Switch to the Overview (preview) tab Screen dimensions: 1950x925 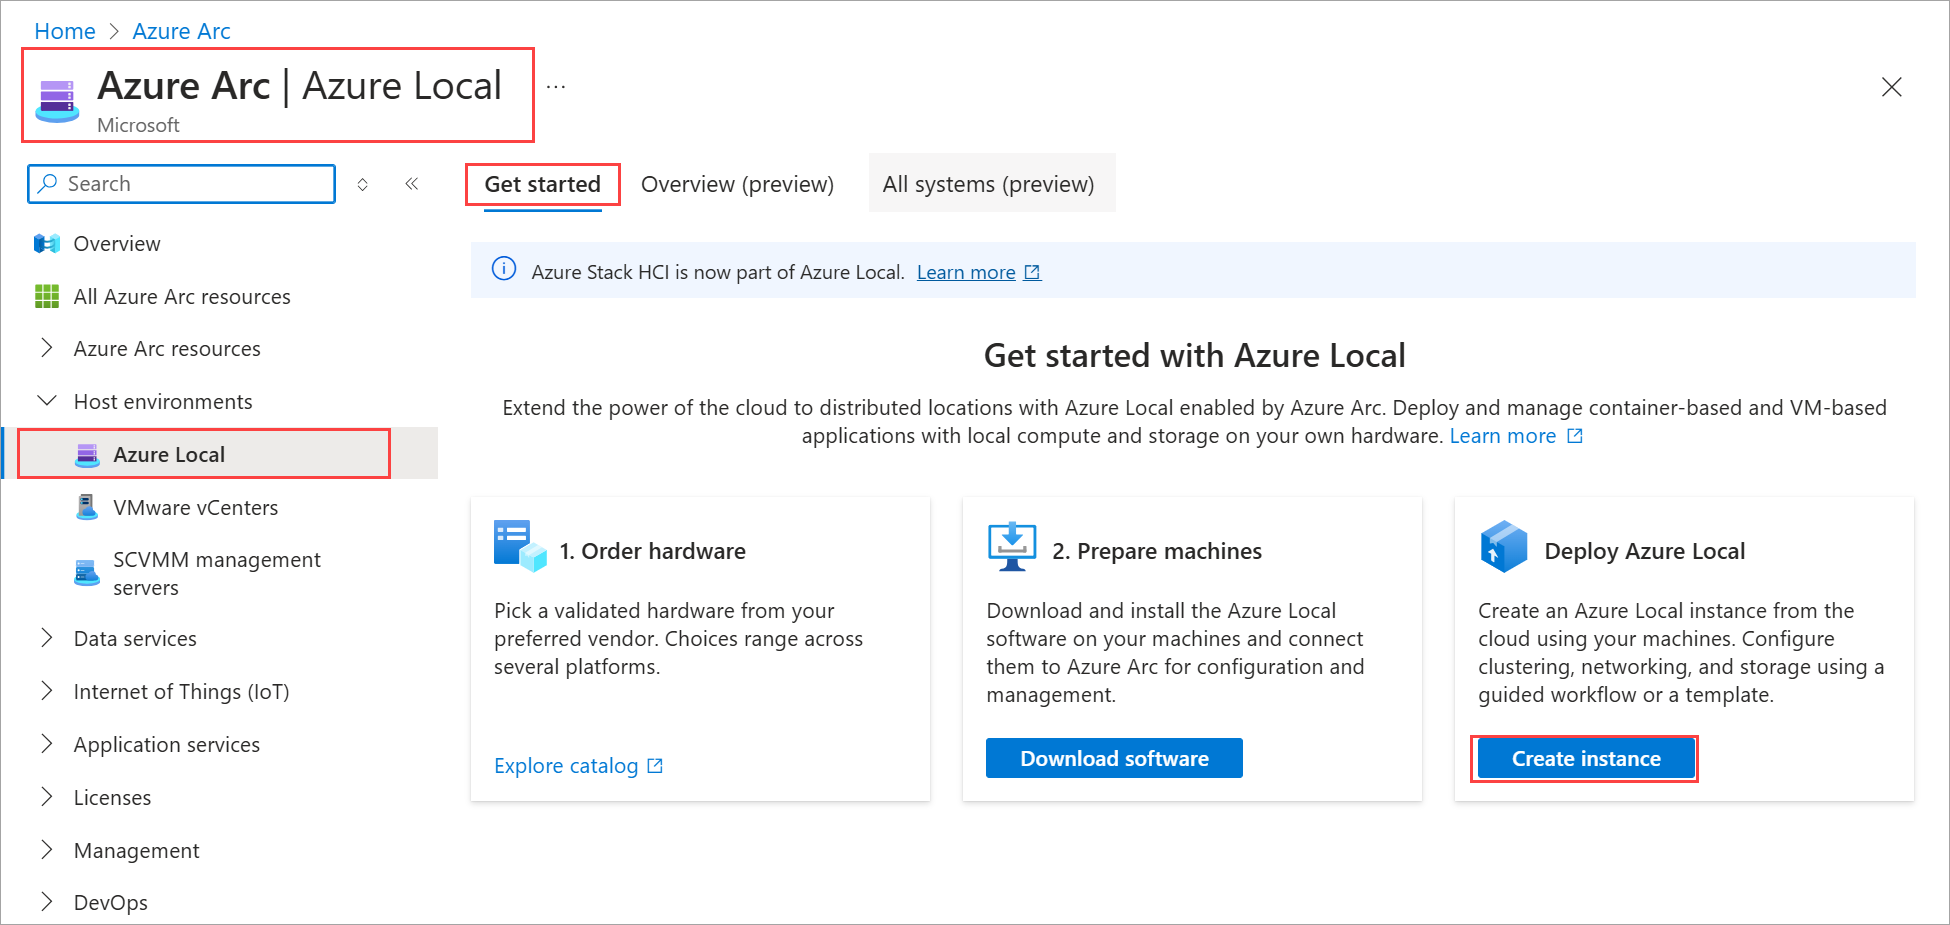pyautogui.click(x=737, y=185)
